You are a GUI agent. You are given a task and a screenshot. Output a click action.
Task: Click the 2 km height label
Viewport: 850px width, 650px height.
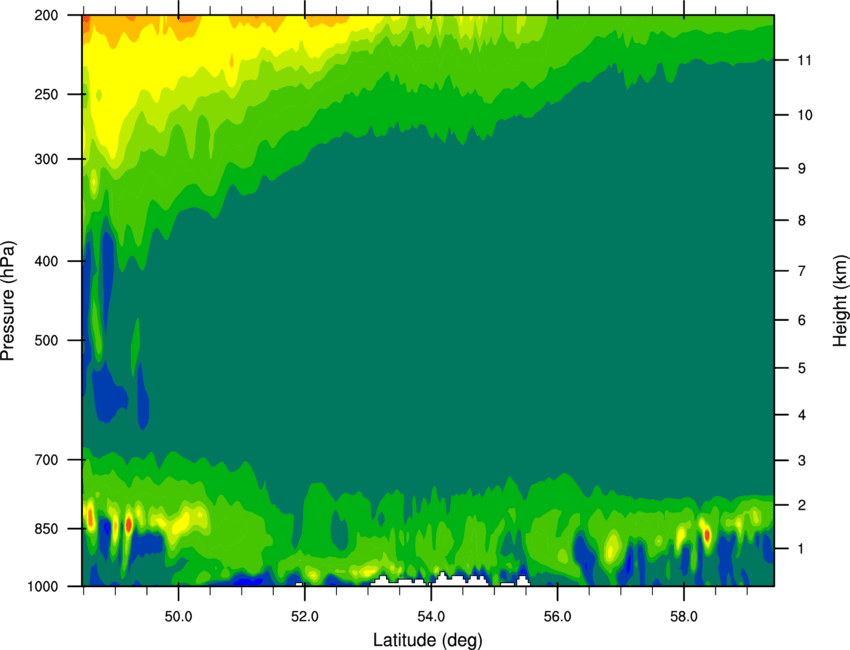(x=802, y=505)
